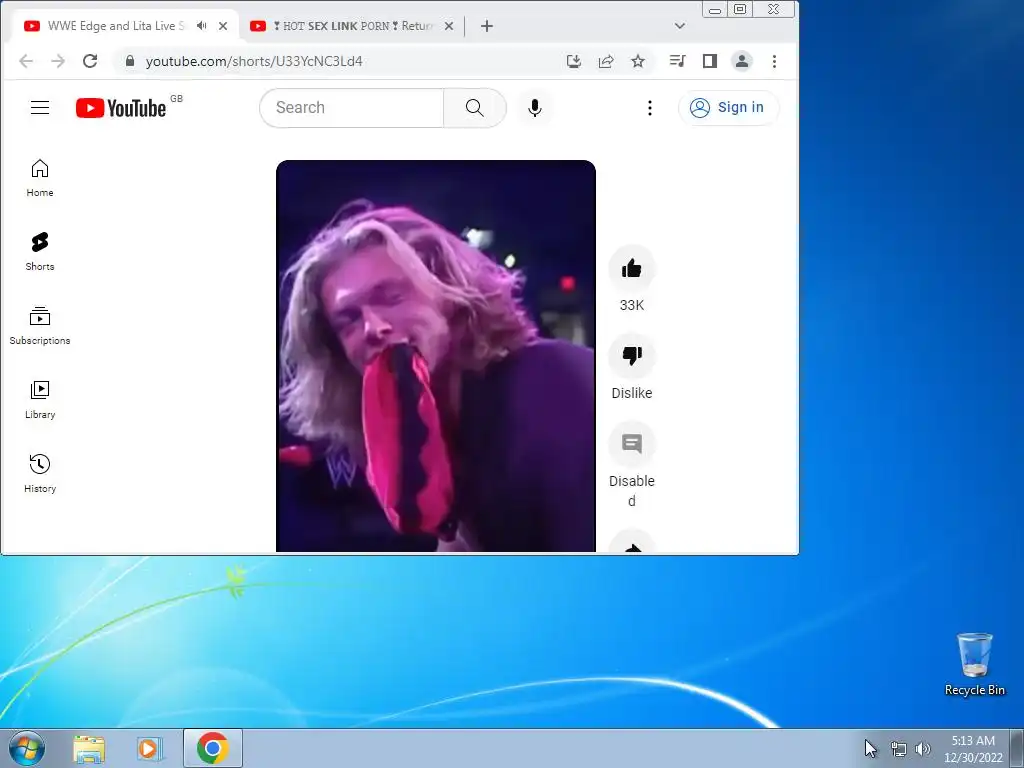Close the second YouTube tab
The height and width of the screenshot is (768, 1024).
[x=449, y=26]
